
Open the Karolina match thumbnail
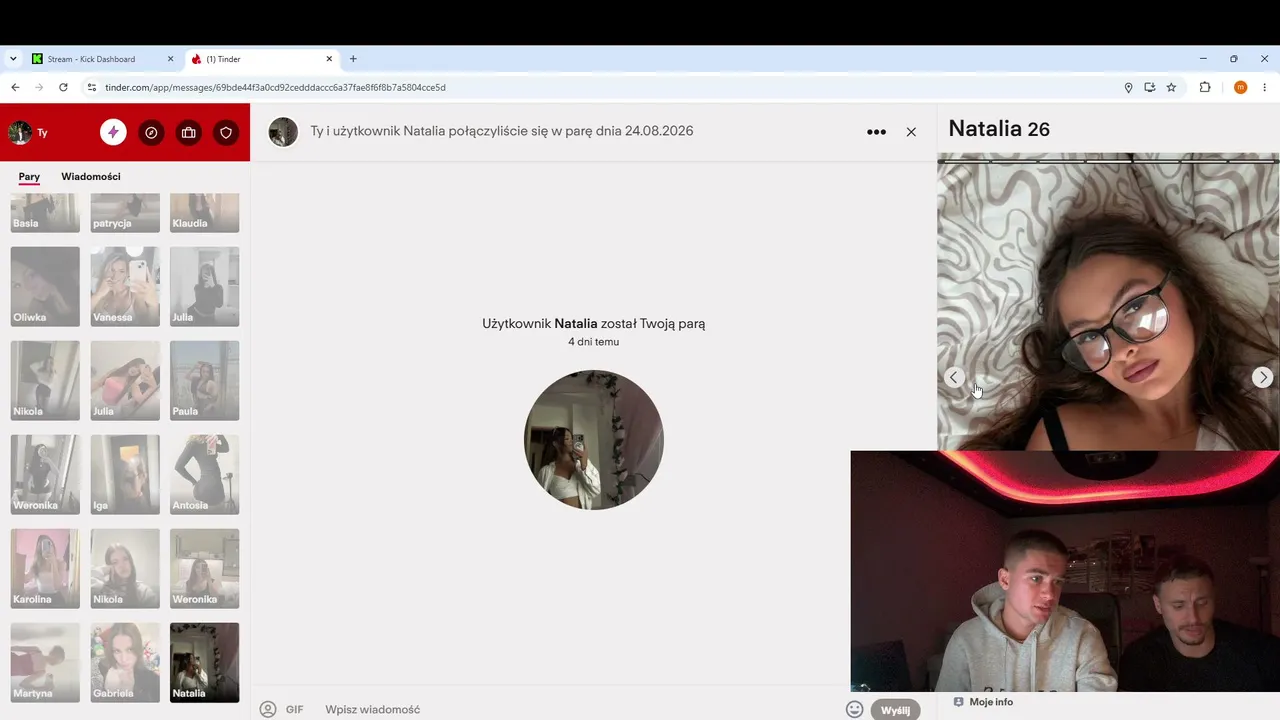pos(45,569)
